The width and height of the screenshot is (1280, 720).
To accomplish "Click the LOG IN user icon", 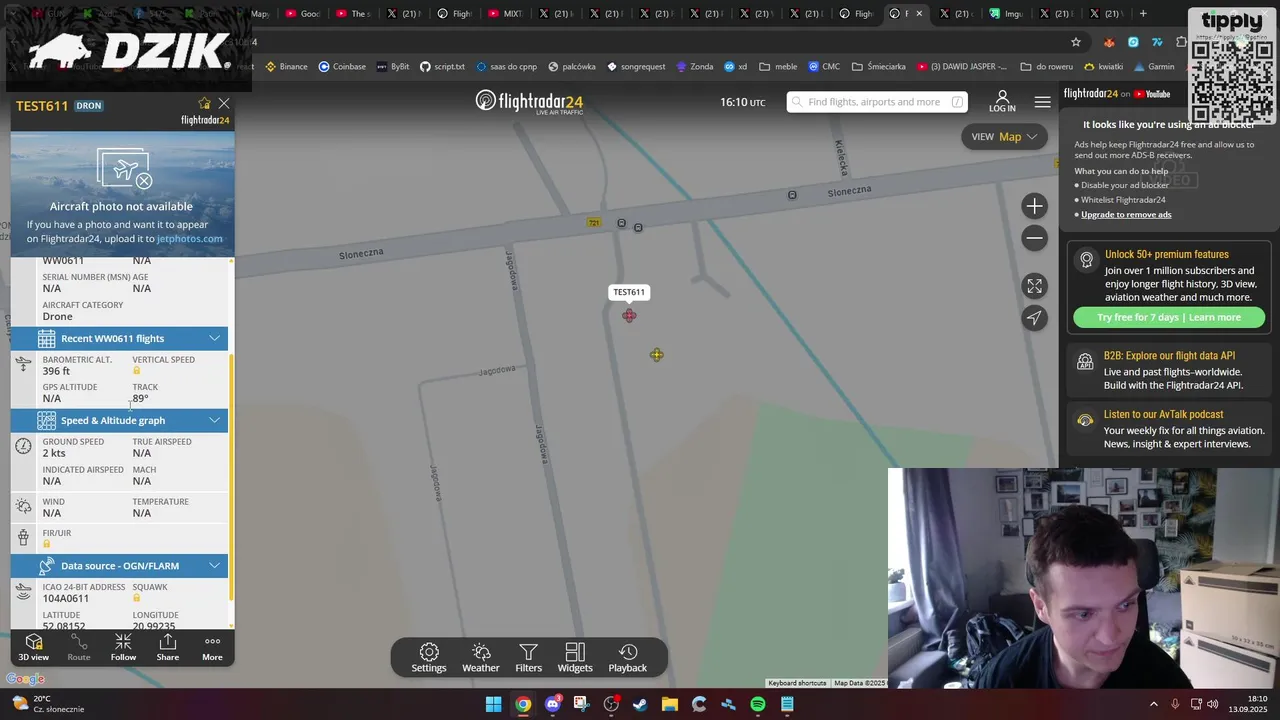I will coord(1002,102).
